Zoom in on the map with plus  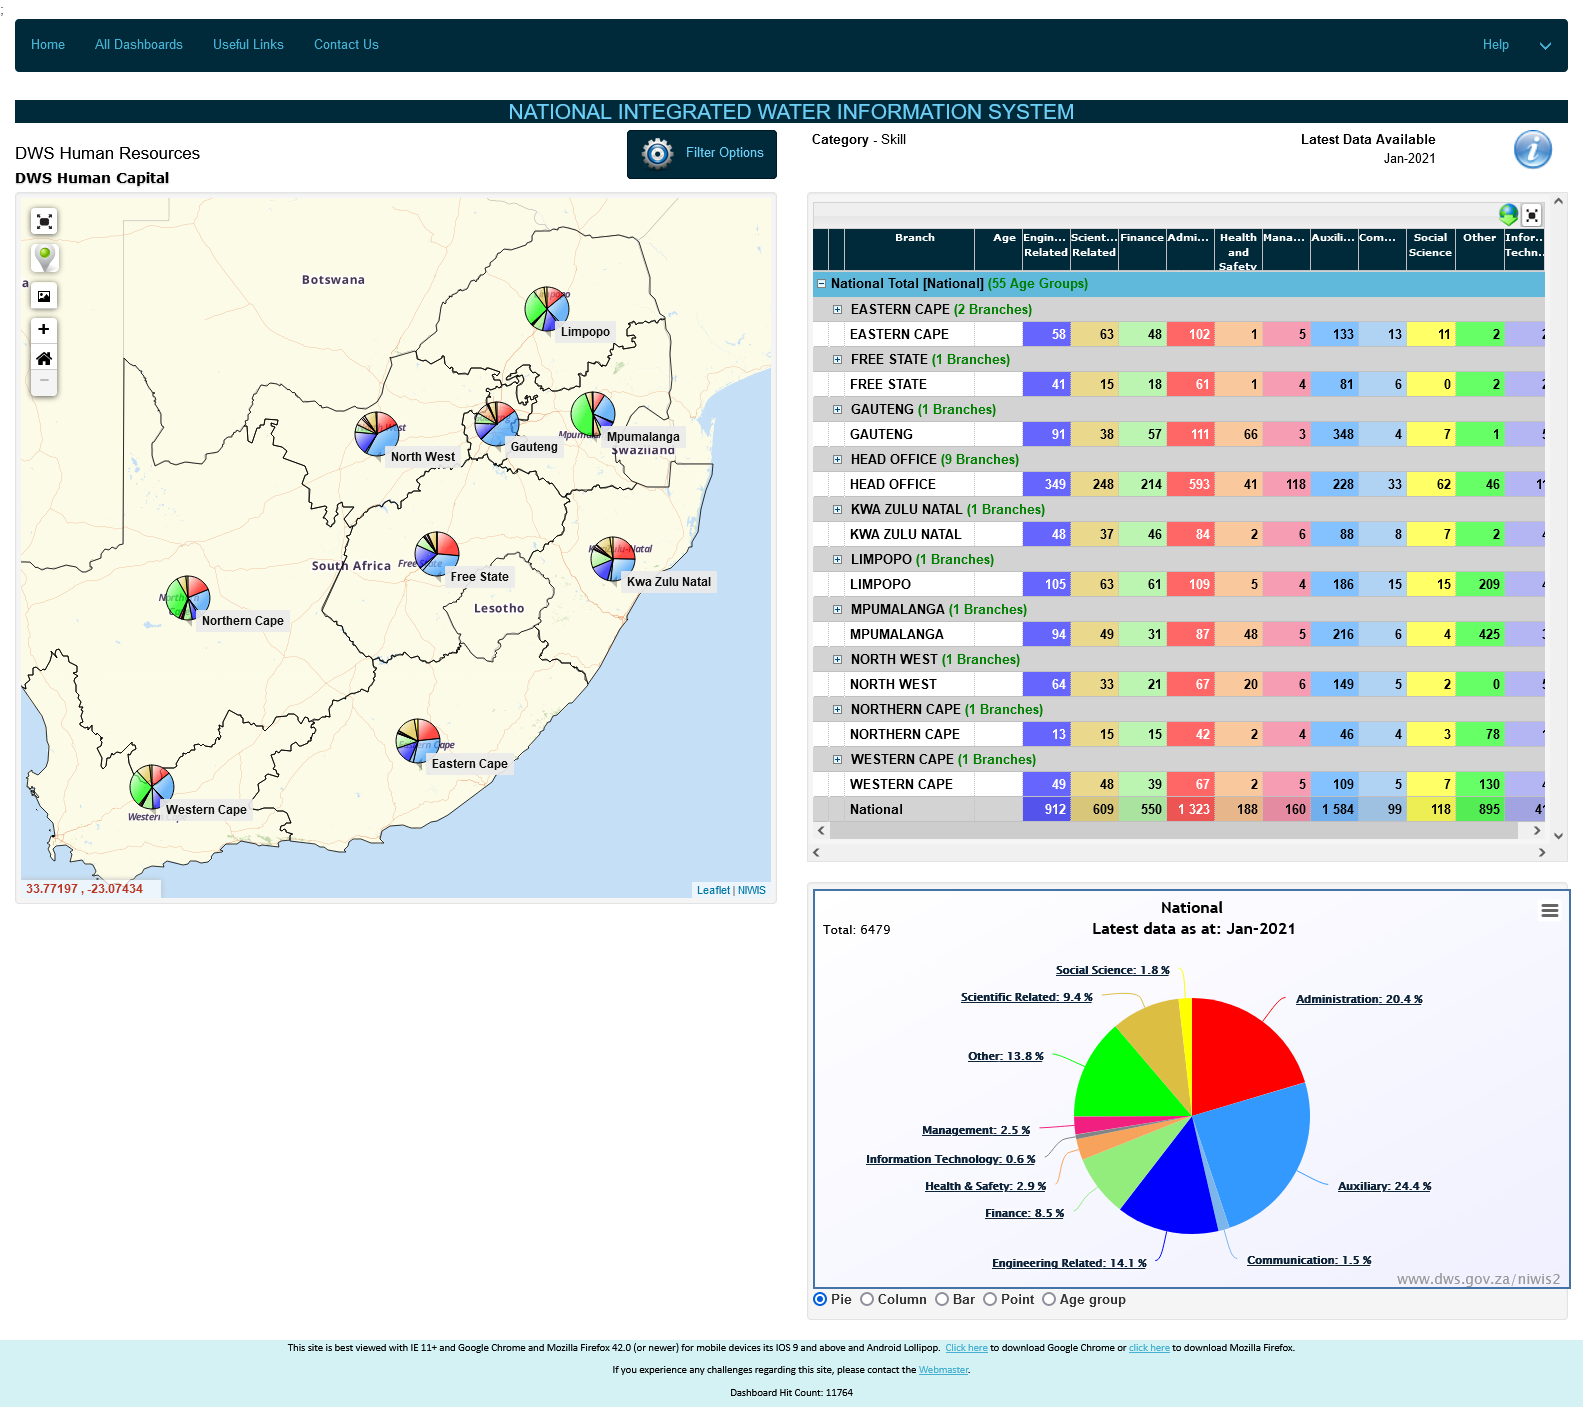coord(44,329)
